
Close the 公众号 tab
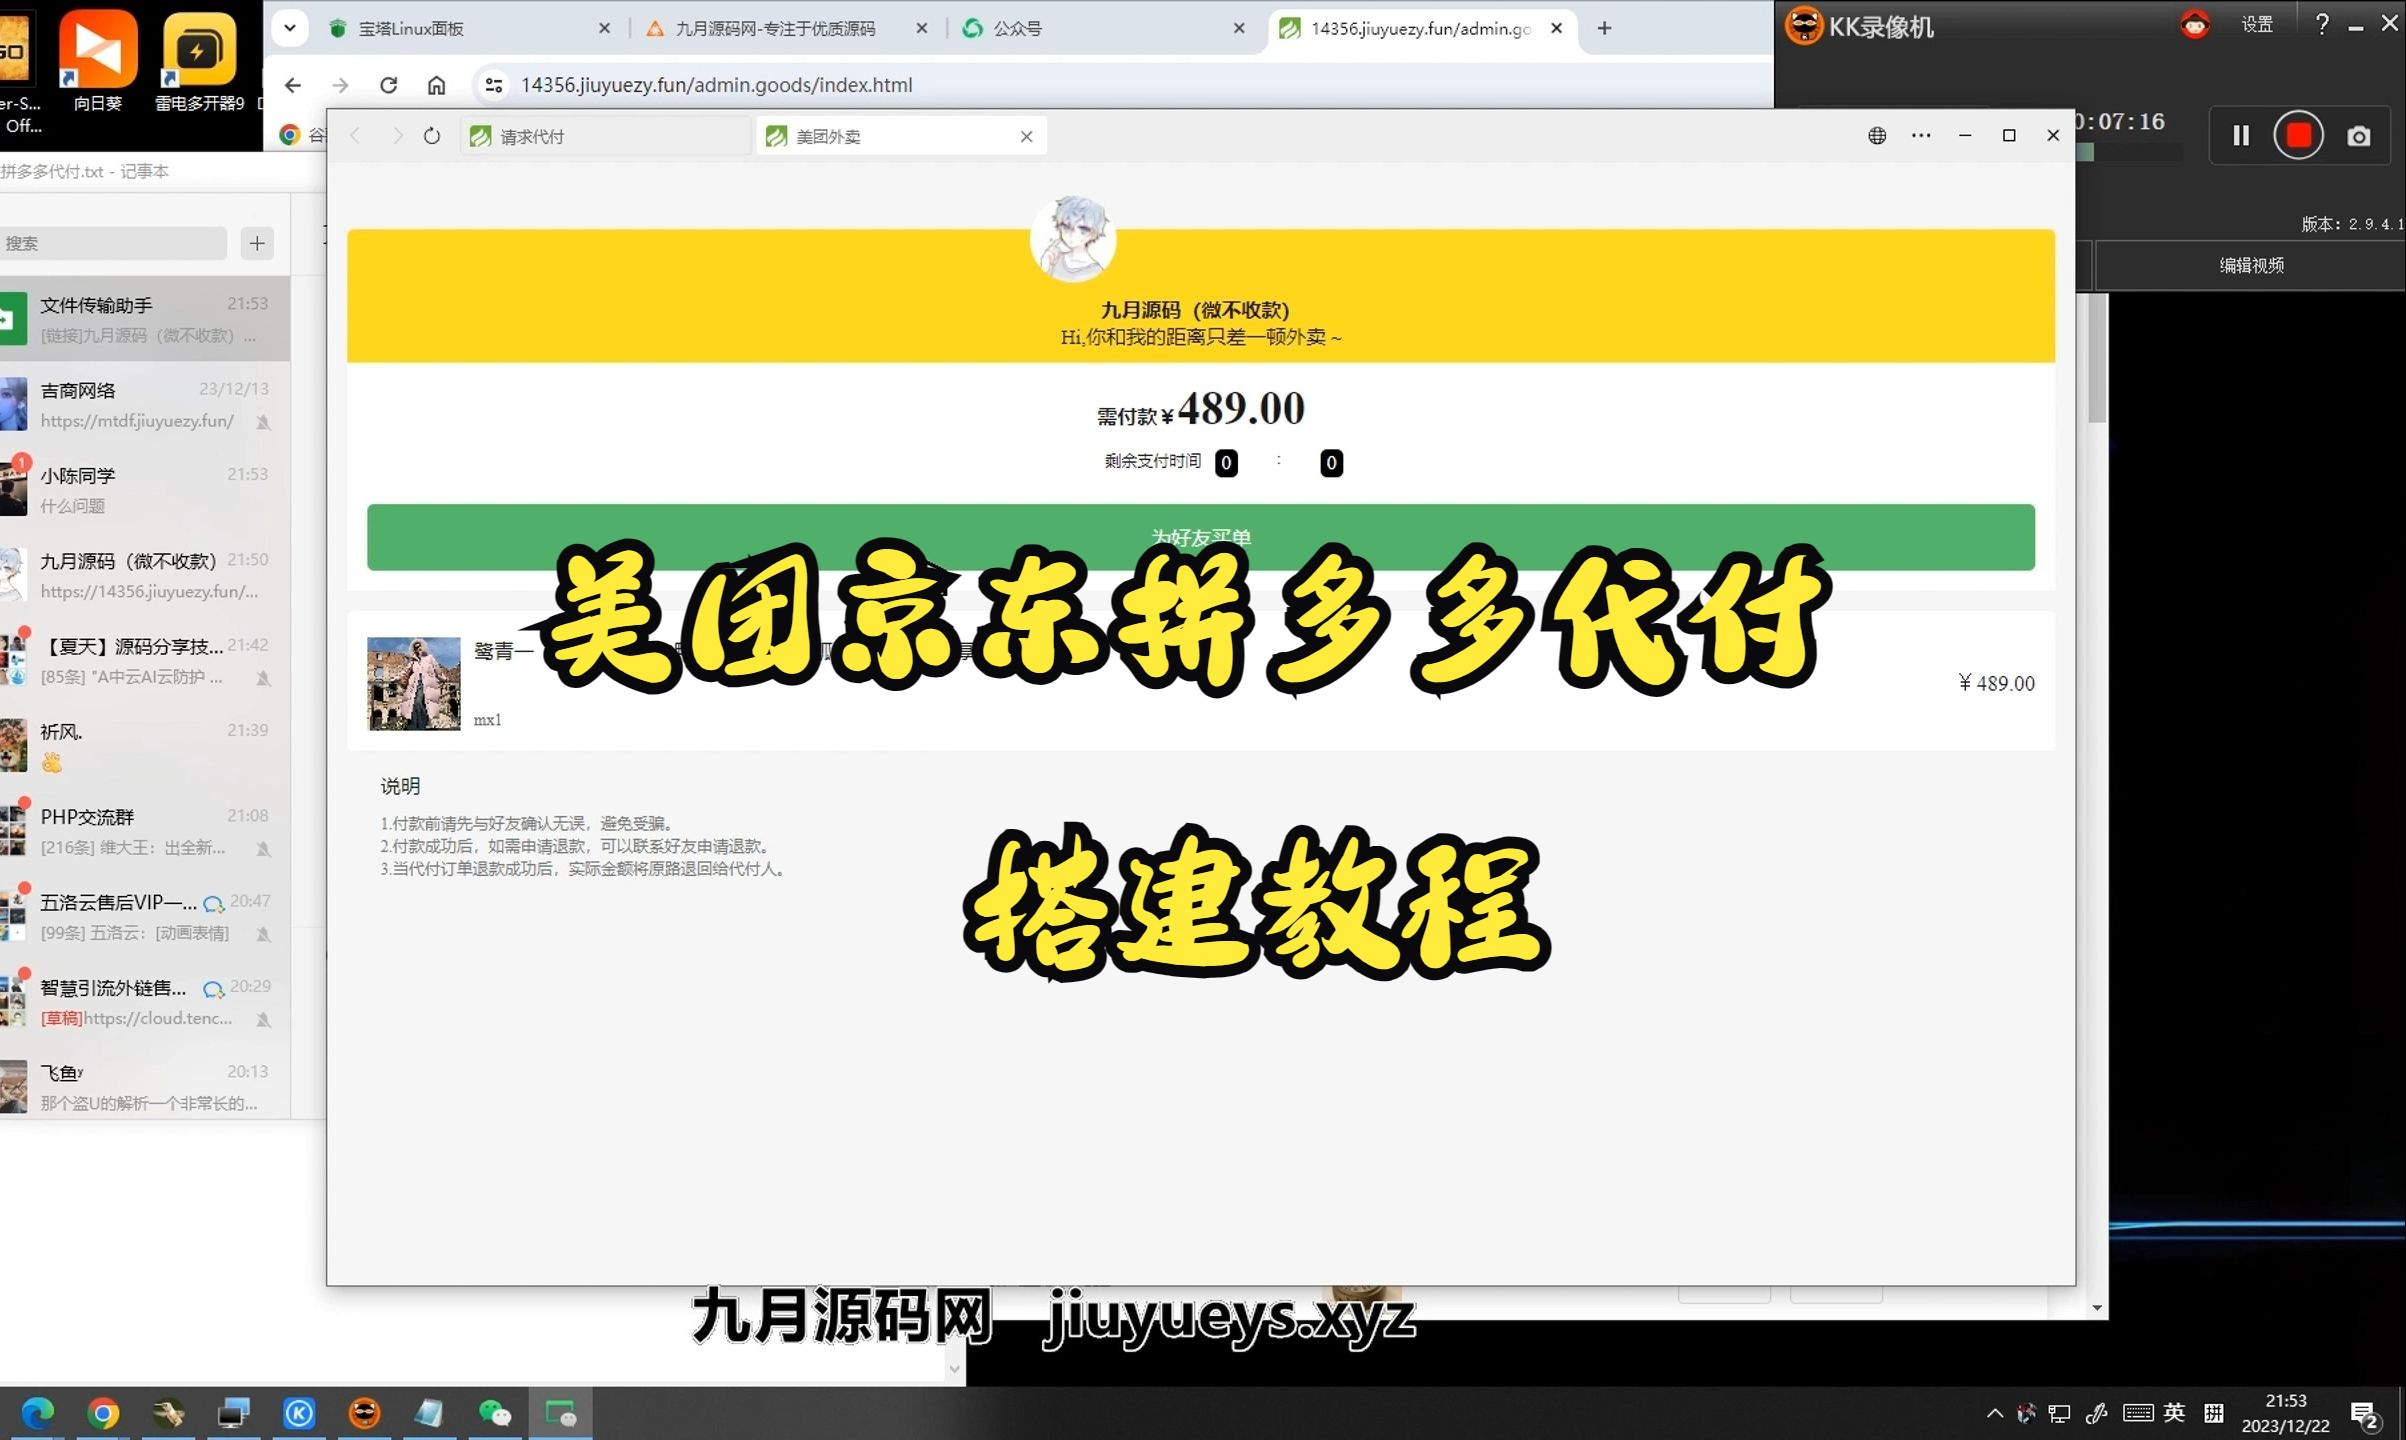(1239, 29)
